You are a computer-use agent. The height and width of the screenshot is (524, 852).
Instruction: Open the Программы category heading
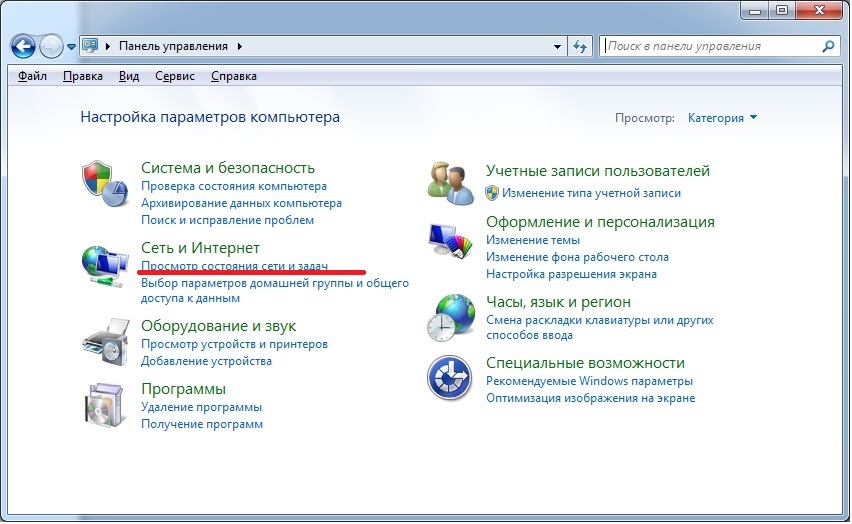pyautogui.click(x=183, y=389)
